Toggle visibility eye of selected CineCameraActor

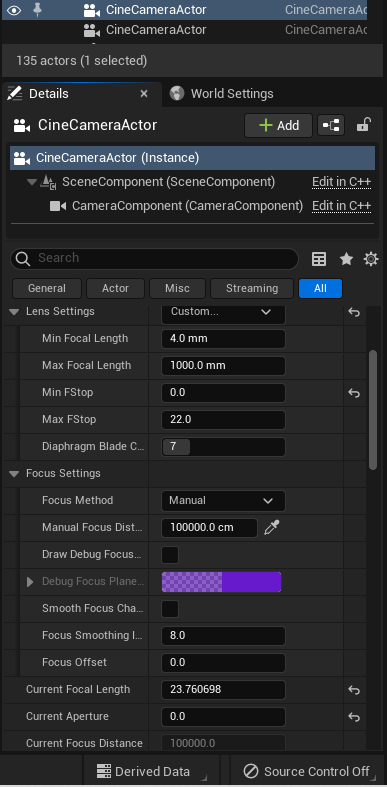pos(14,10)
